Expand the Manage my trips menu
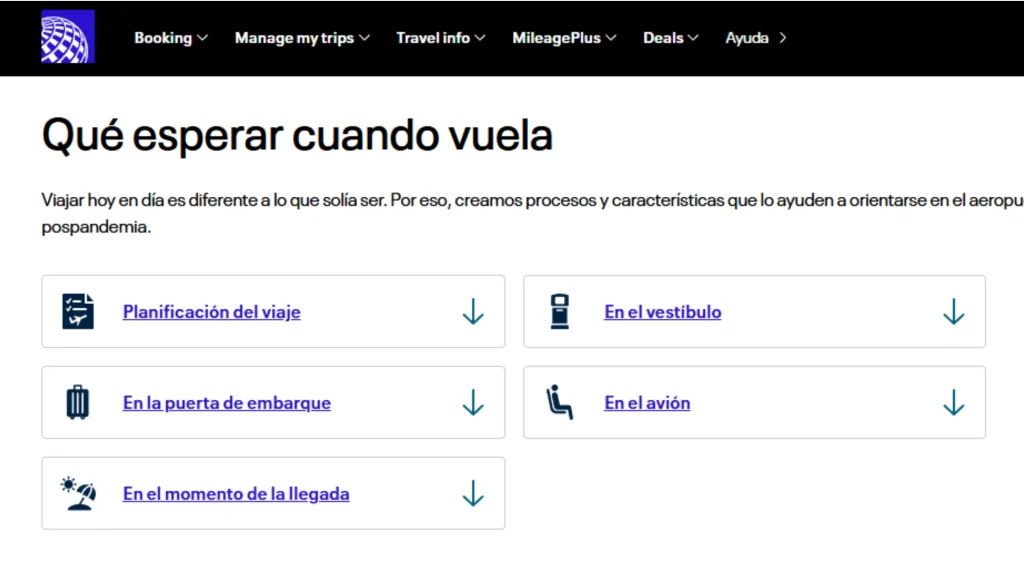The image size is (1024, 576). point(302,38)
